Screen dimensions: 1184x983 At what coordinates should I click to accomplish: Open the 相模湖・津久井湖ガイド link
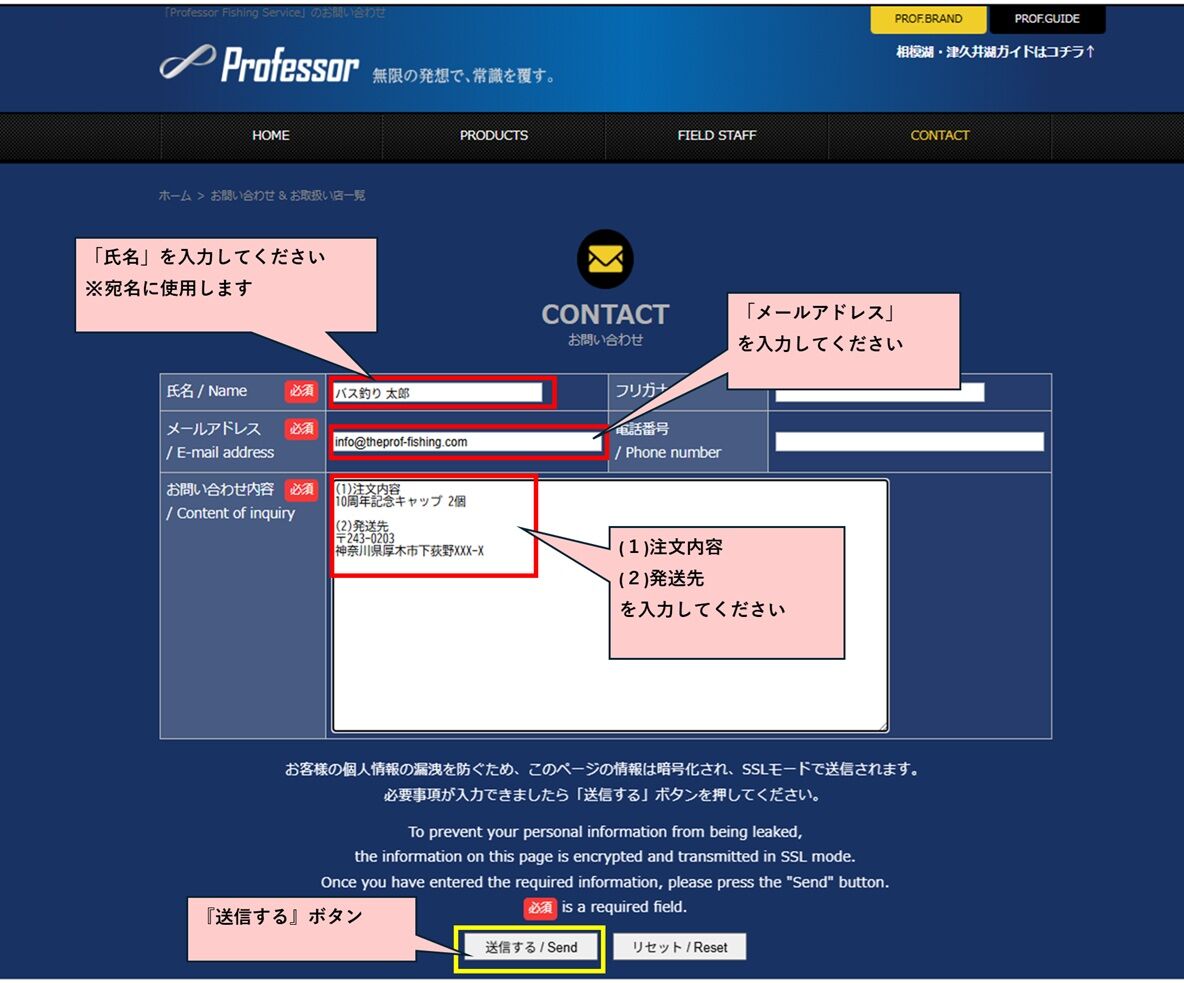[995, 51]
